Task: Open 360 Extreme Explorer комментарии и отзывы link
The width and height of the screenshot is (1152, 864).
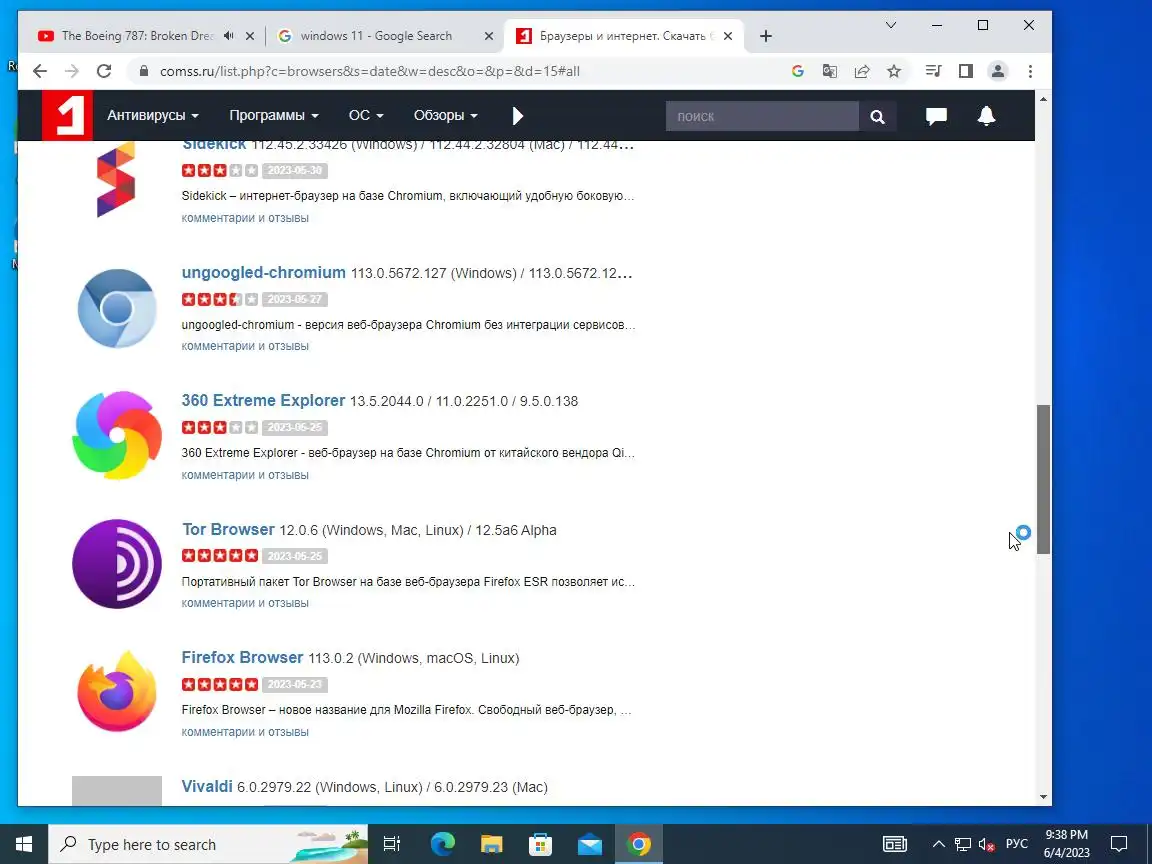Action: (x=245, y=475)
